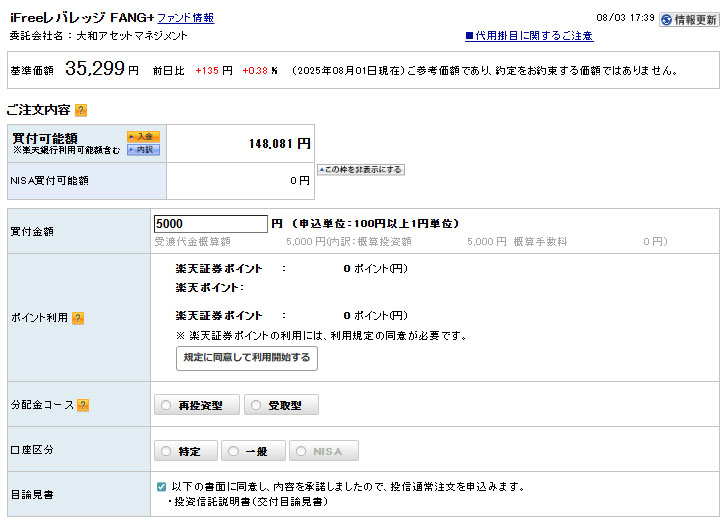
Task: Uncheck the 目論見書 agreement checkbox
Action: [162, 487]
